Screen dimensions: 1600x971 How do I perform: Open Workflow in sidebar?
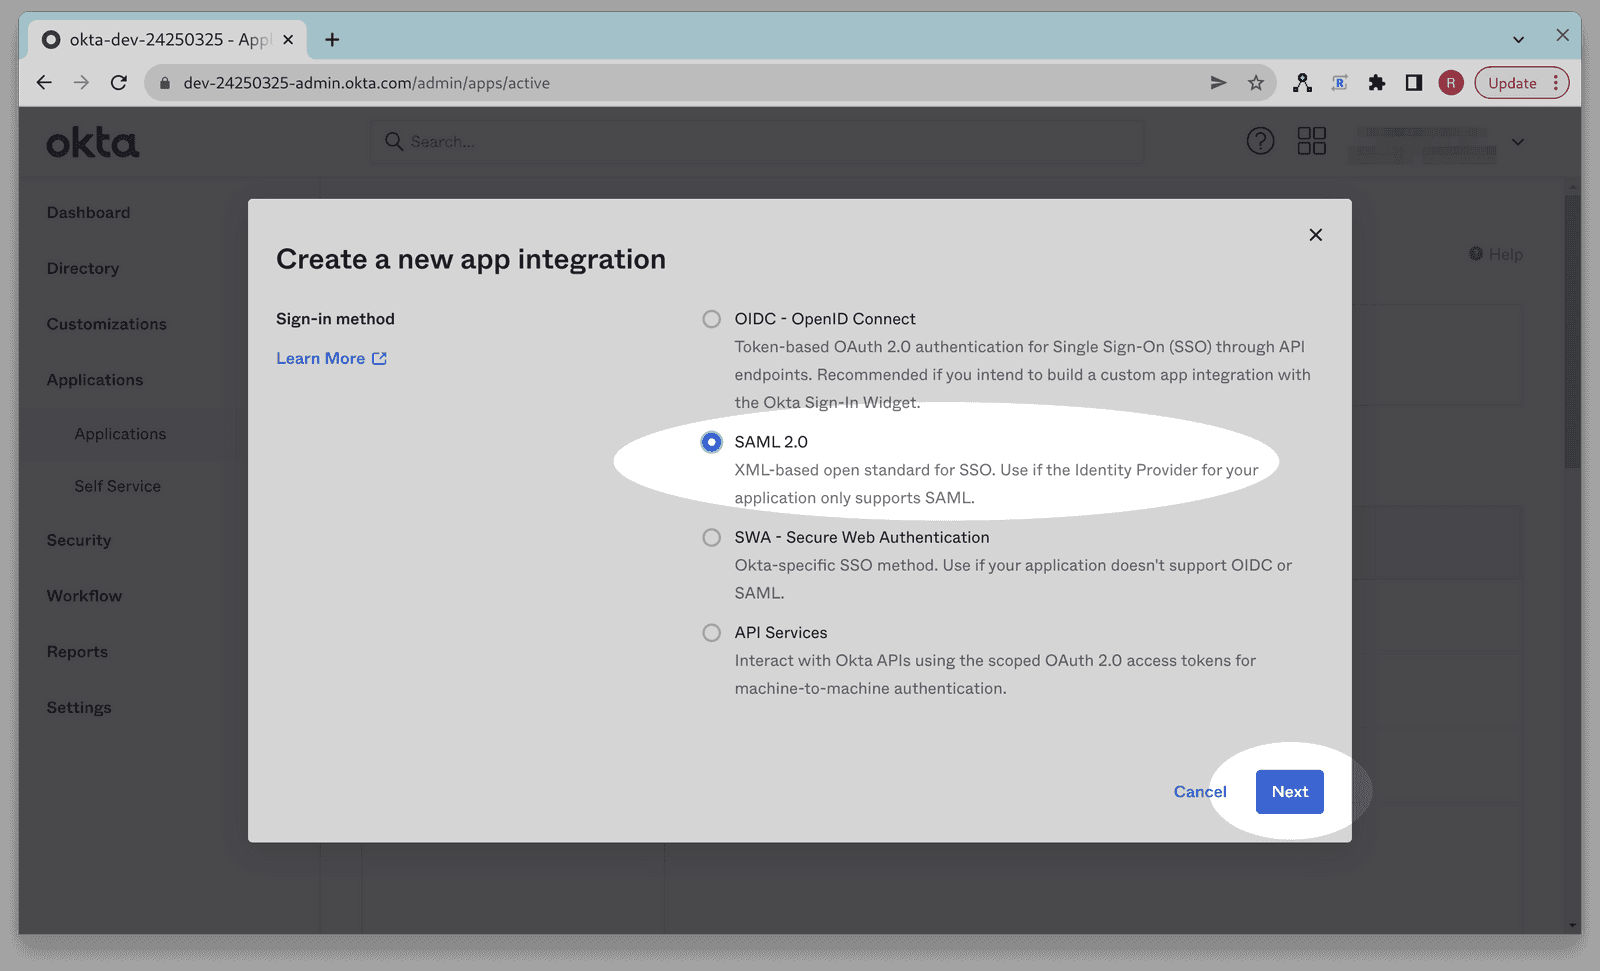(84, 596)
